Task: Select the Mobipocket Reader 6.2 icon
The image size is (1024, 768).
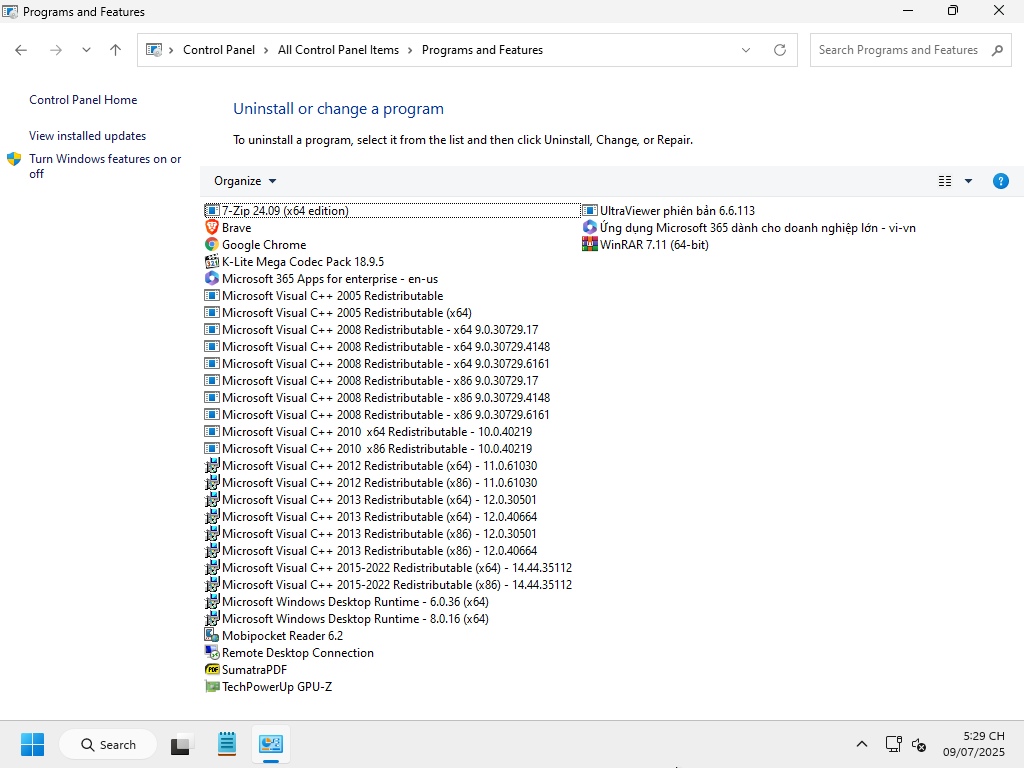Action: pos(212,636)
